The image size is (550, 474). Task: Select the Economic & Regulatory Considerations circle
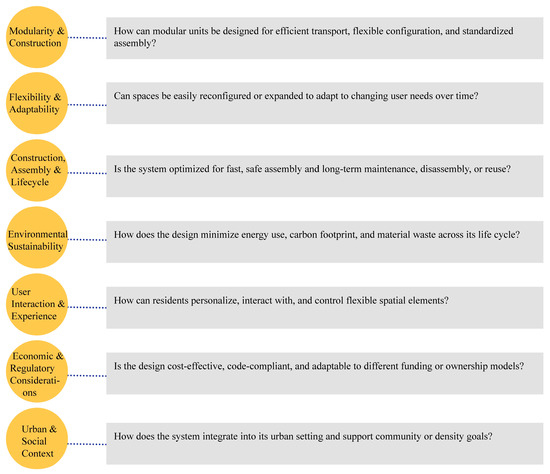click(x=37, y=371)
